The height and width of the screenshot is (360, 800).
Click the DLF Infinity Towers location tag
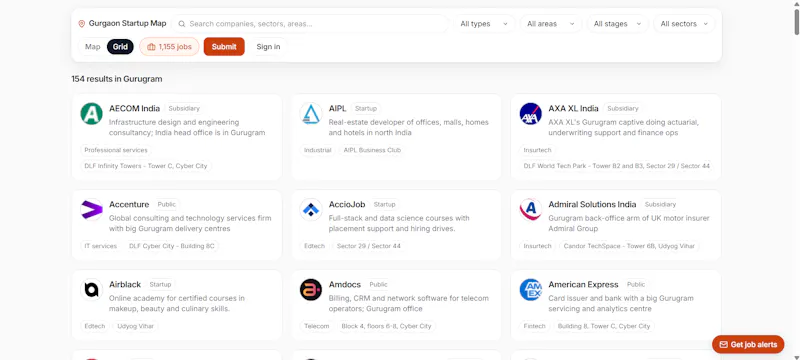click(x=146, y=166)
